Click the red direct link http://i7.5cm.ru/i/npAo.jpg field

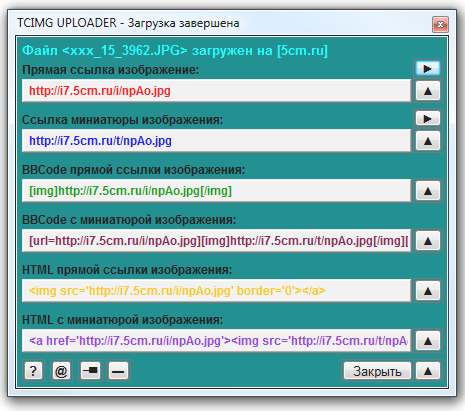(216, 91)
